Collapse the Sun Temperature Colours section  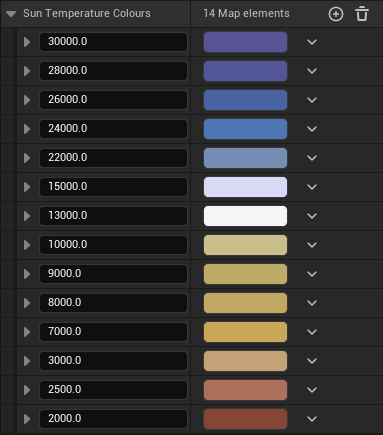[11, 14]
